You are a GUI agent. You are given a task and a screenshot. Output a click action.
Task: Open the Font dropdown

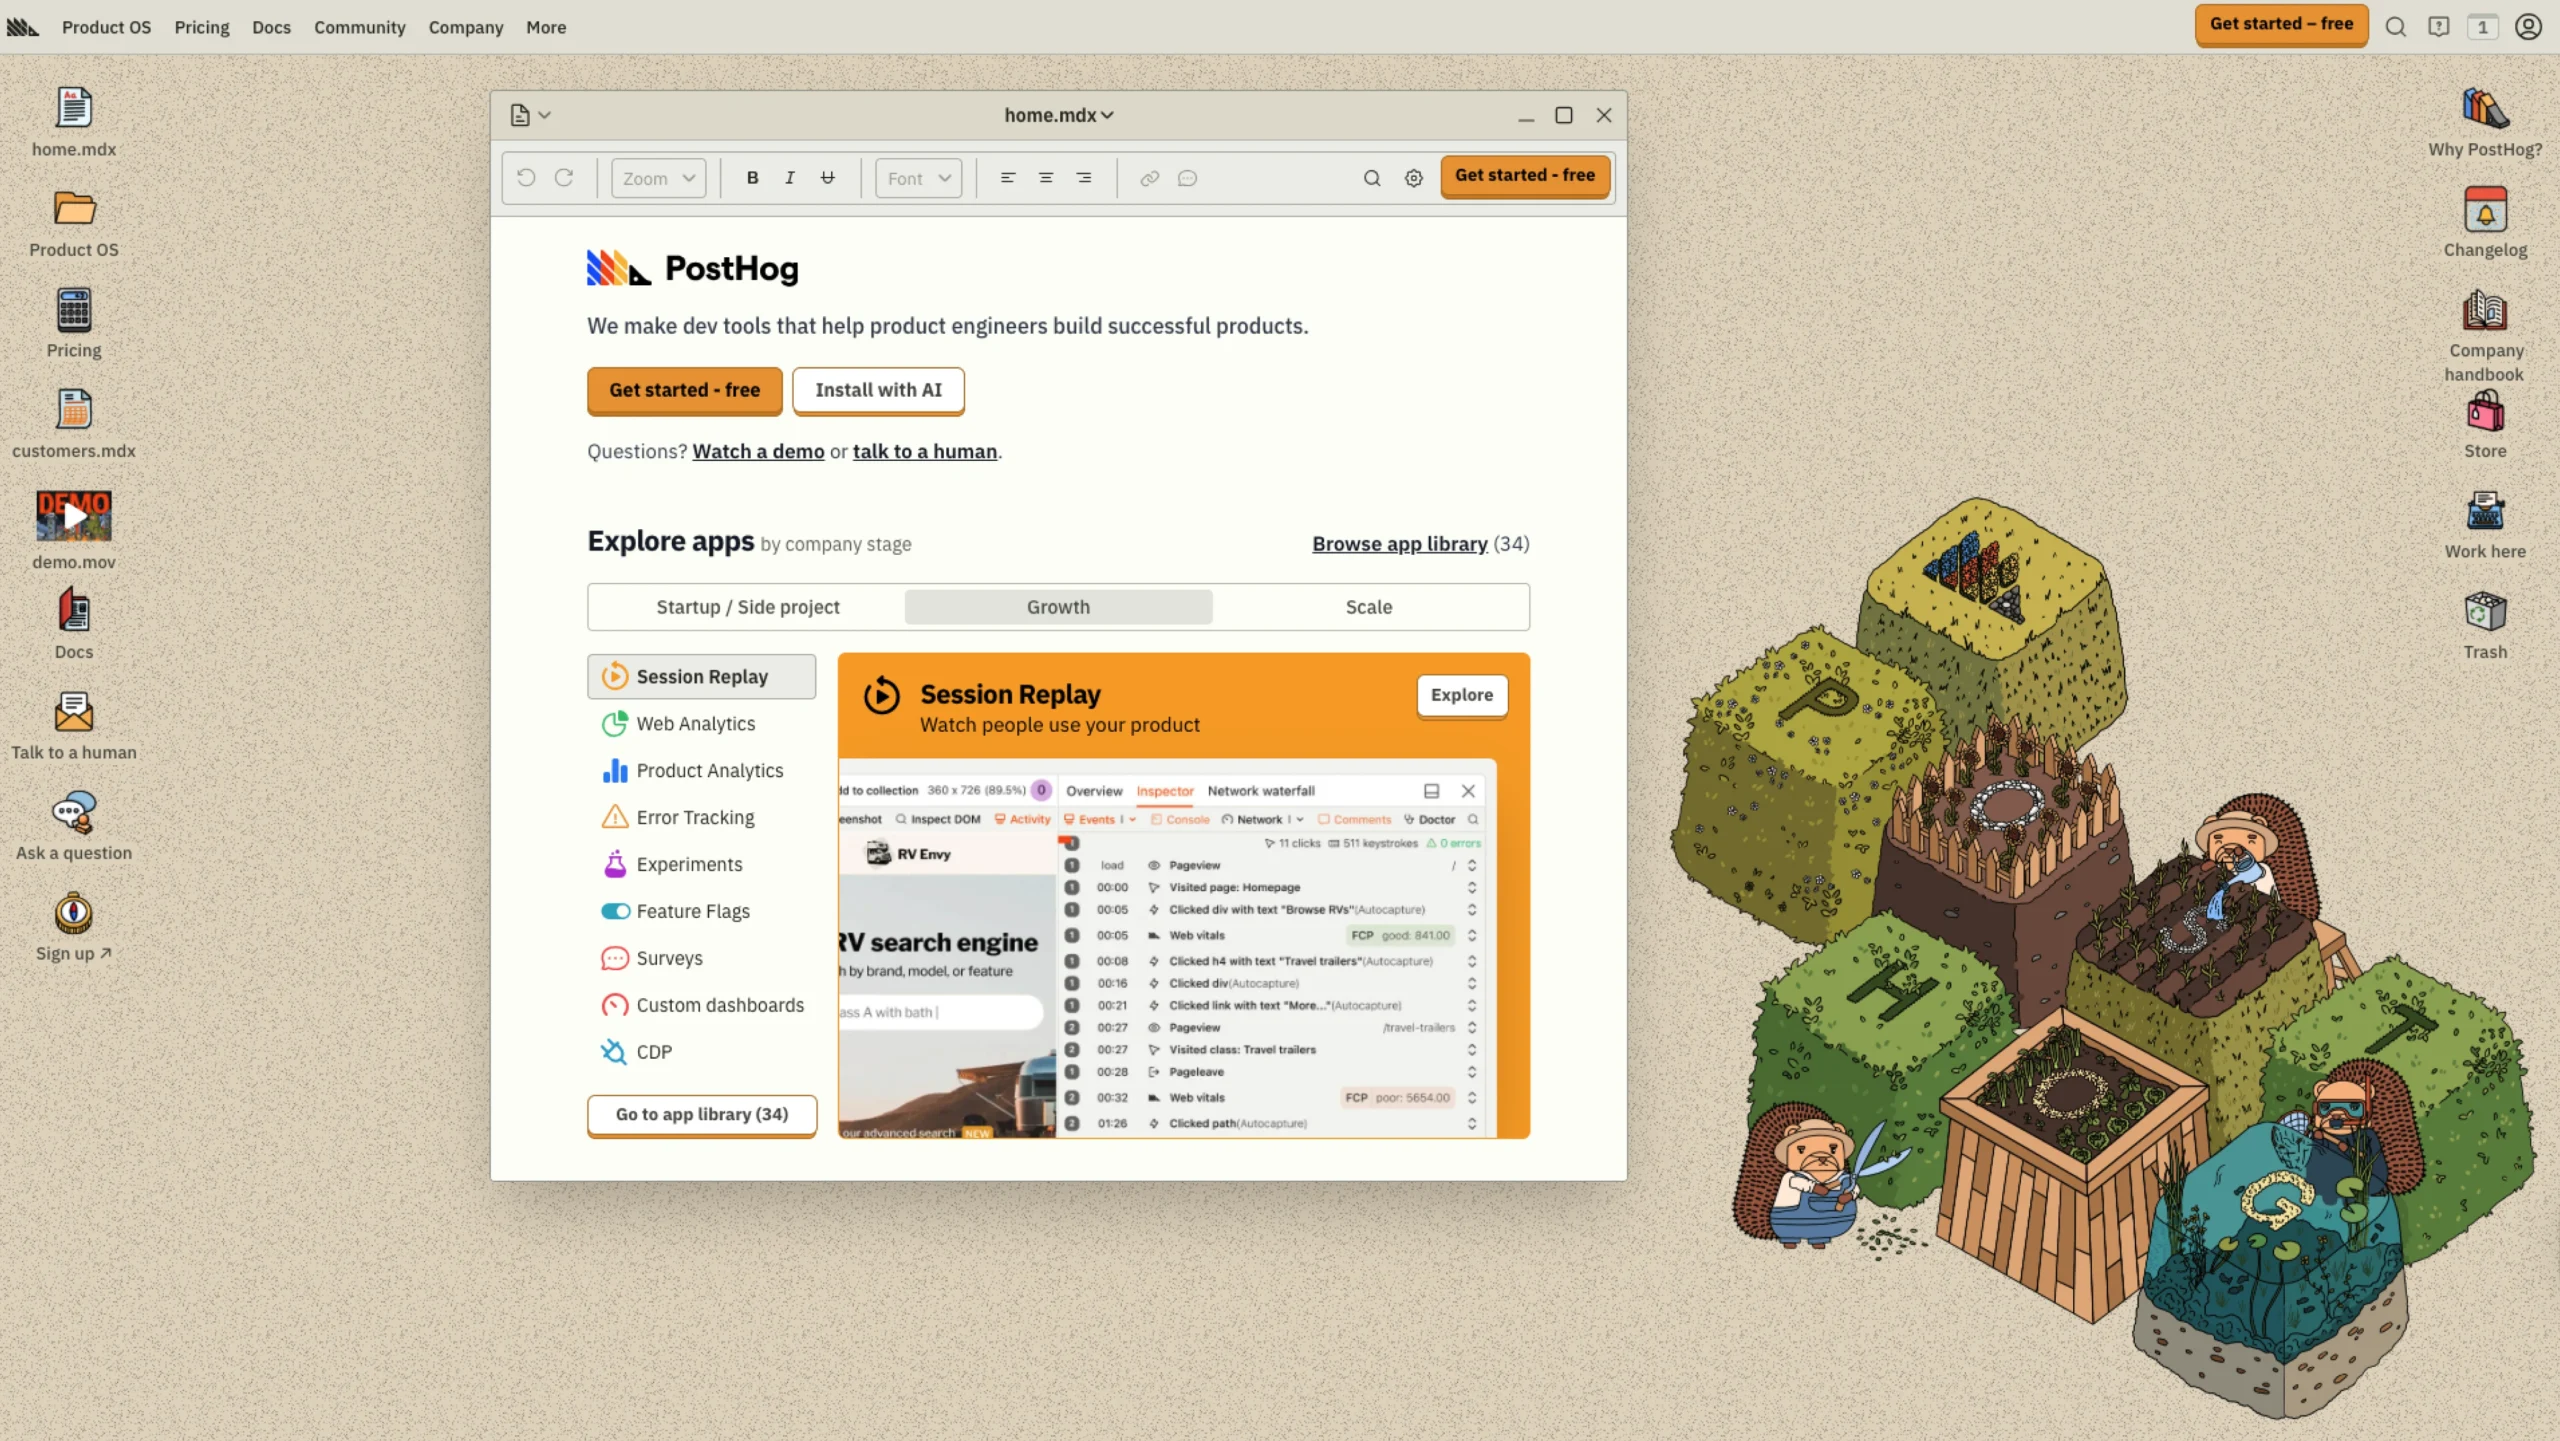(917, 177)
